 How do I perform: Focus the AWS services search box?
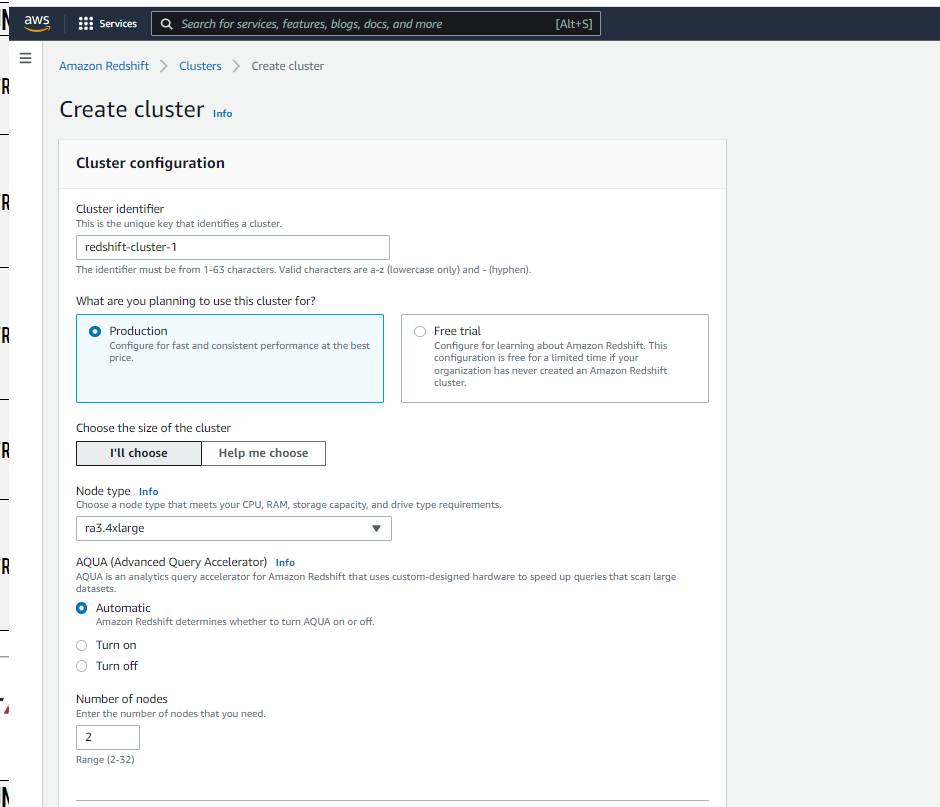pyautogui.click(x=376, y=24)
